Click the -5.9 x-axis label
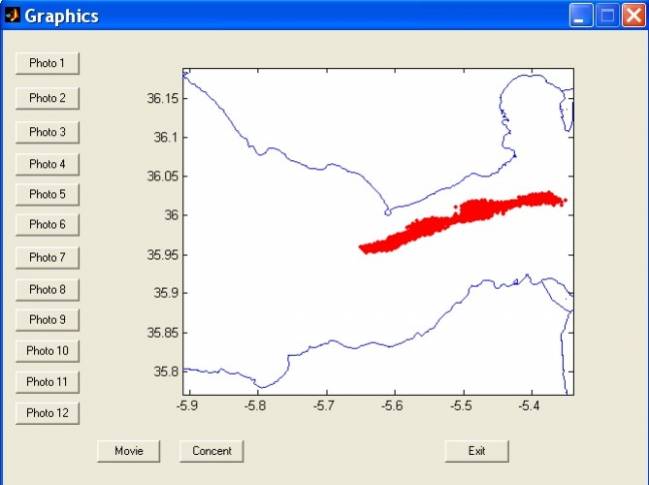The image size is (649, 485). [187, 406]
